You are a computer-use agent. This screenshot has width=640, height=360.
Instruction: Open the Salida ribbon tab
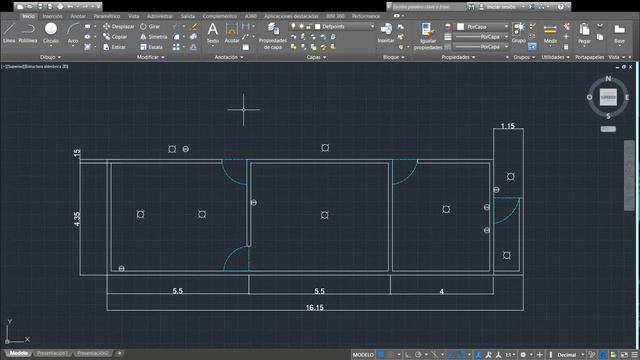pos(188,16)
